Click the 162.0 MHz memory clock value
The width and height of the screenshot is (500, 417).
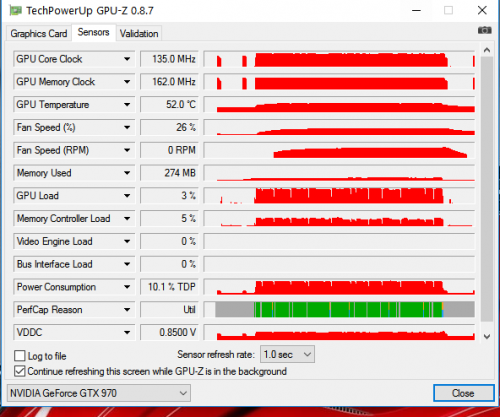[x=169, y=82]
